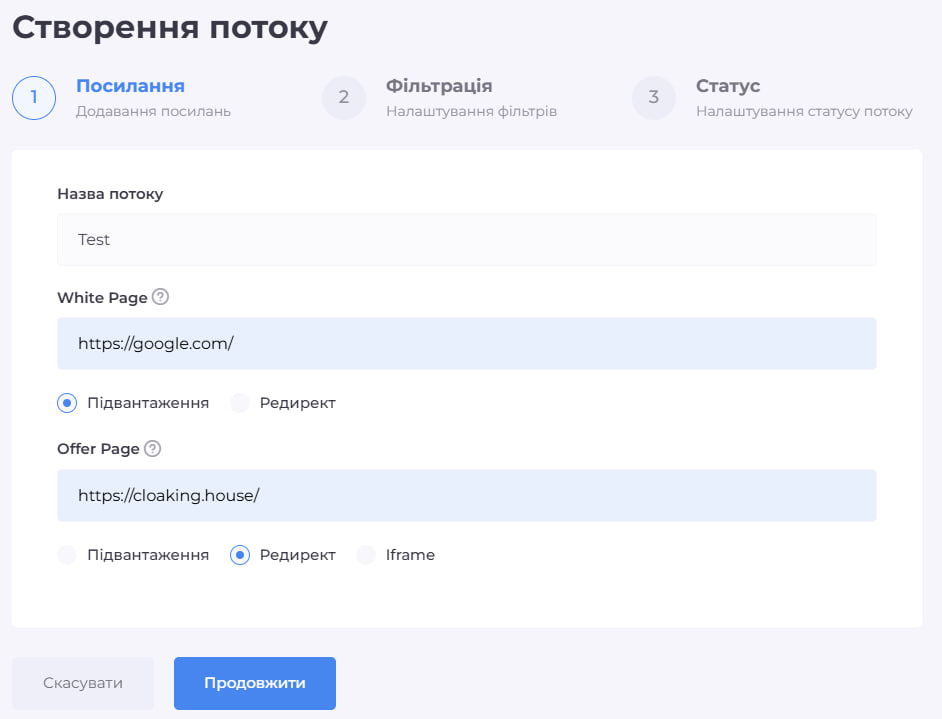Select Підвантаження for the Offer Page
This screenshot has height=719, width=942.
66,554
